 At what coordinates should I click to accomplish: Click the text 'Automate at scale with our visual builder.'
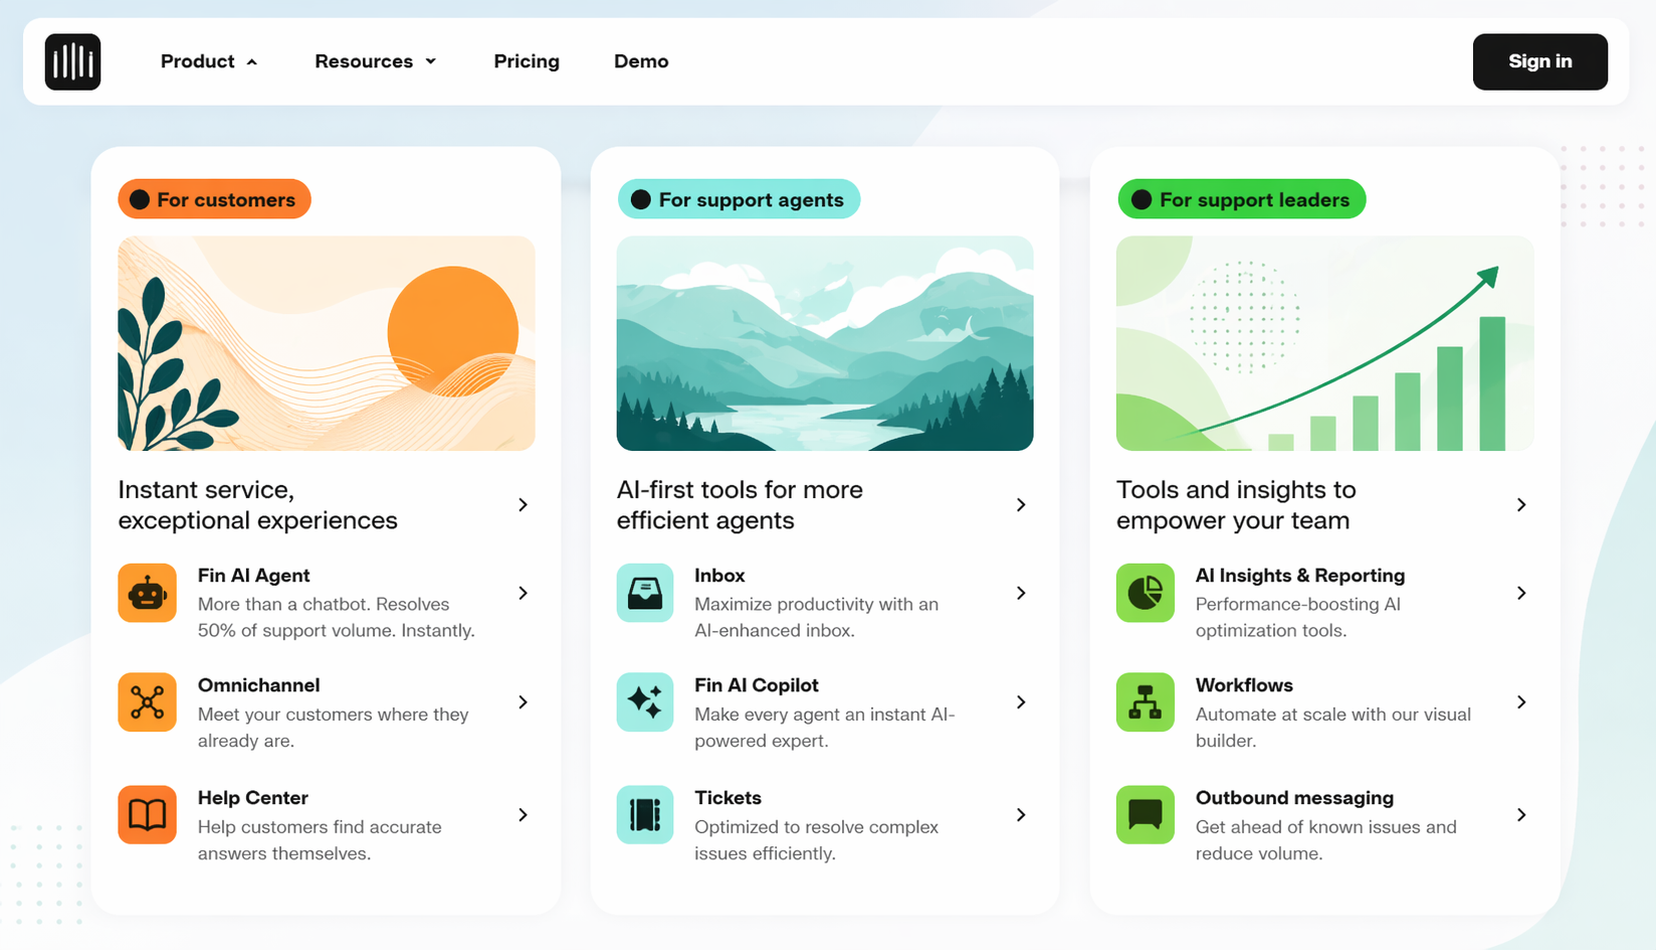pyautogui.click(x=1333, y=727)
